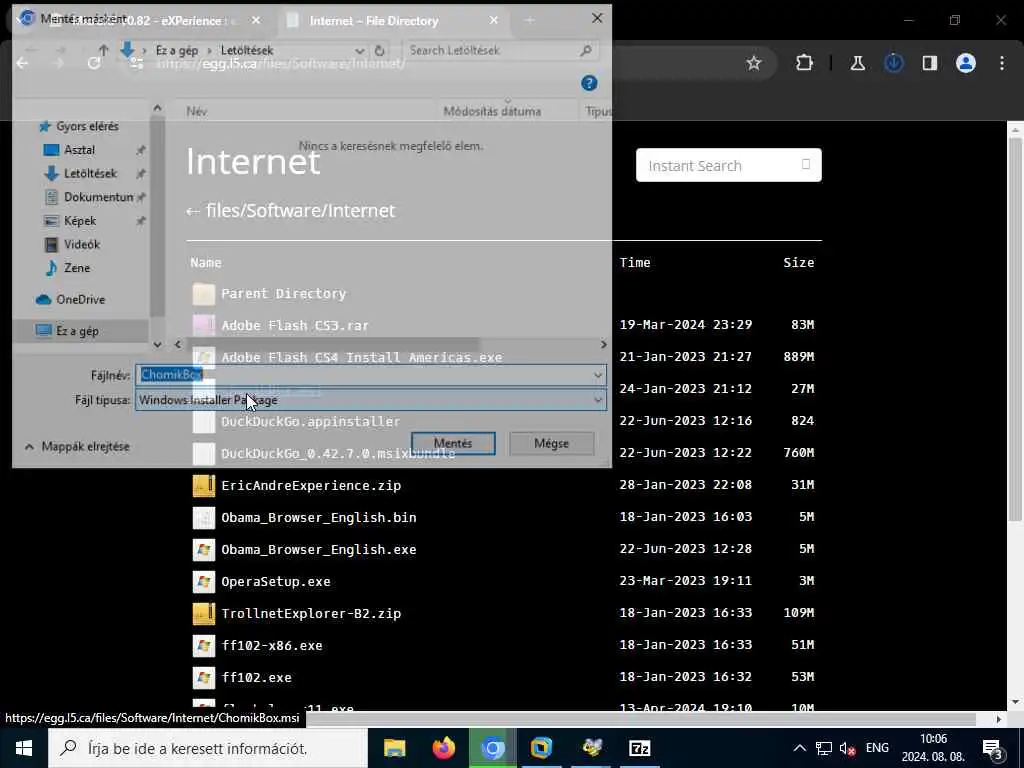Select Asztal in the quick access sidebar

[x=79, y=150]
